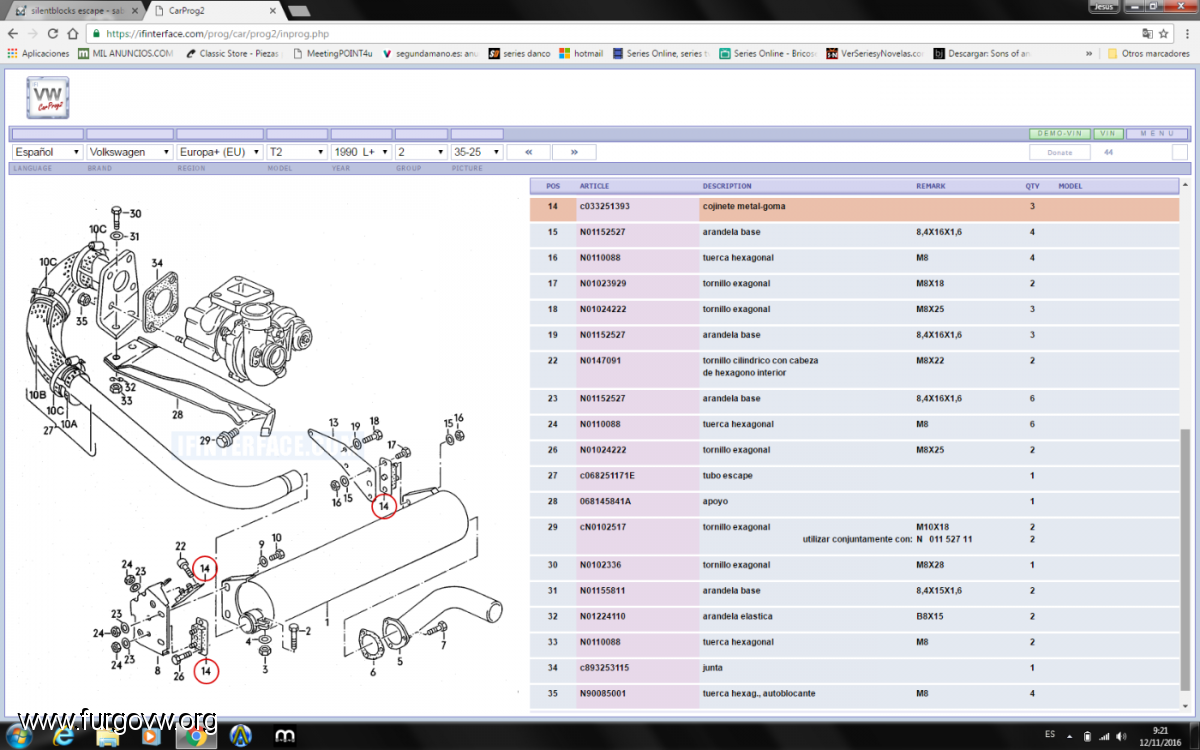This screenshot has height=750, width=1200.
Task: Click the VIN button
Action: [x=1107, y=133]
